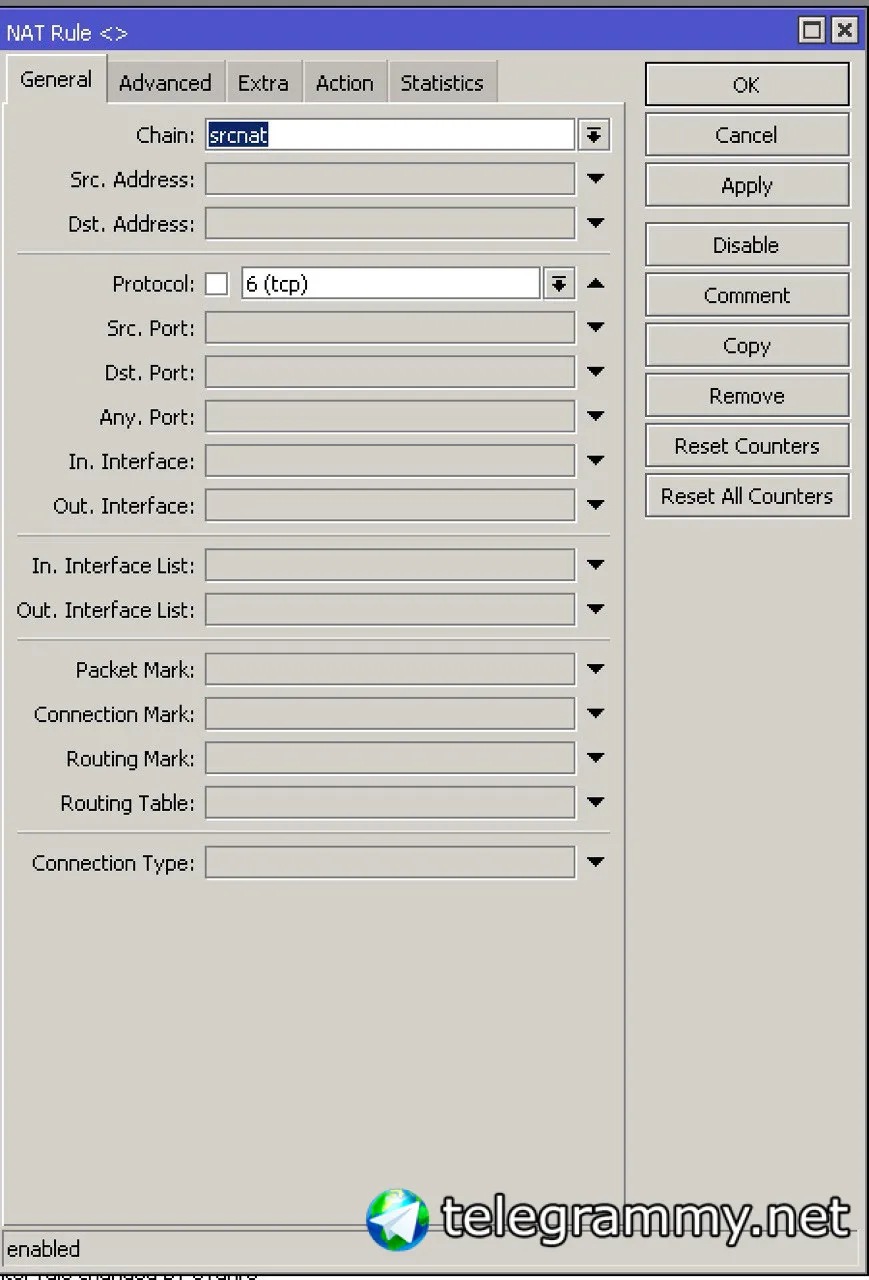Screen dimensions: 869x1280
Task: Expand the Src. Port field
Action: point(596,328)
